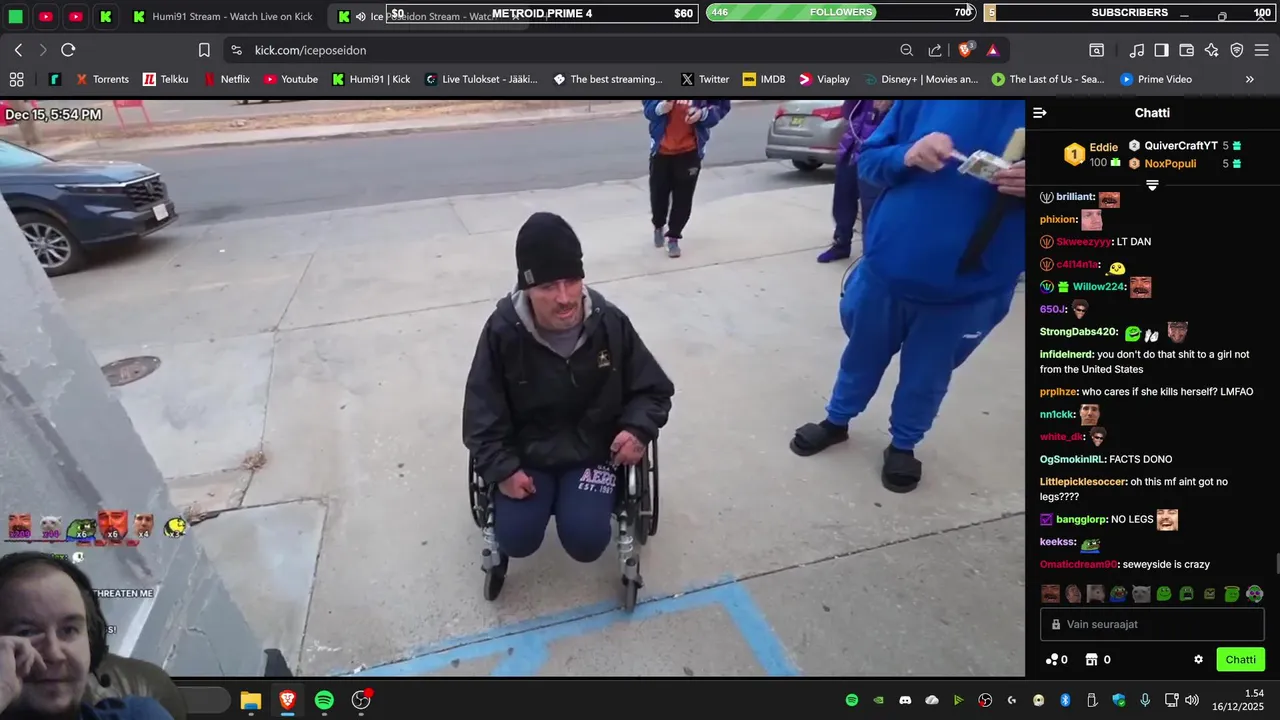Viewport: 1280px width, 720px height.
Task: Open OBS Studio tray icon
Action: pyautogui.click(x=985, y=700)
